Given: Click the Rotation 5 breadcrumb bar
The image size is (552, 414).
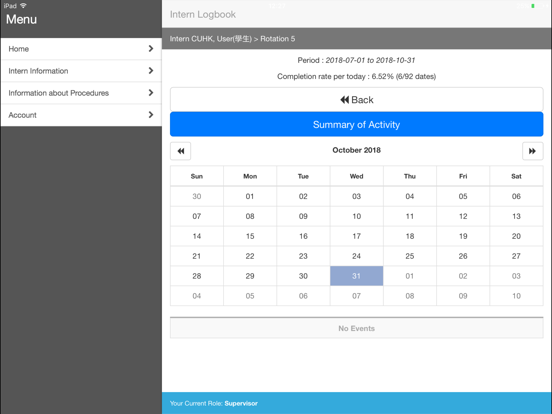Looking at the screenshot, I should coord(357,39).
